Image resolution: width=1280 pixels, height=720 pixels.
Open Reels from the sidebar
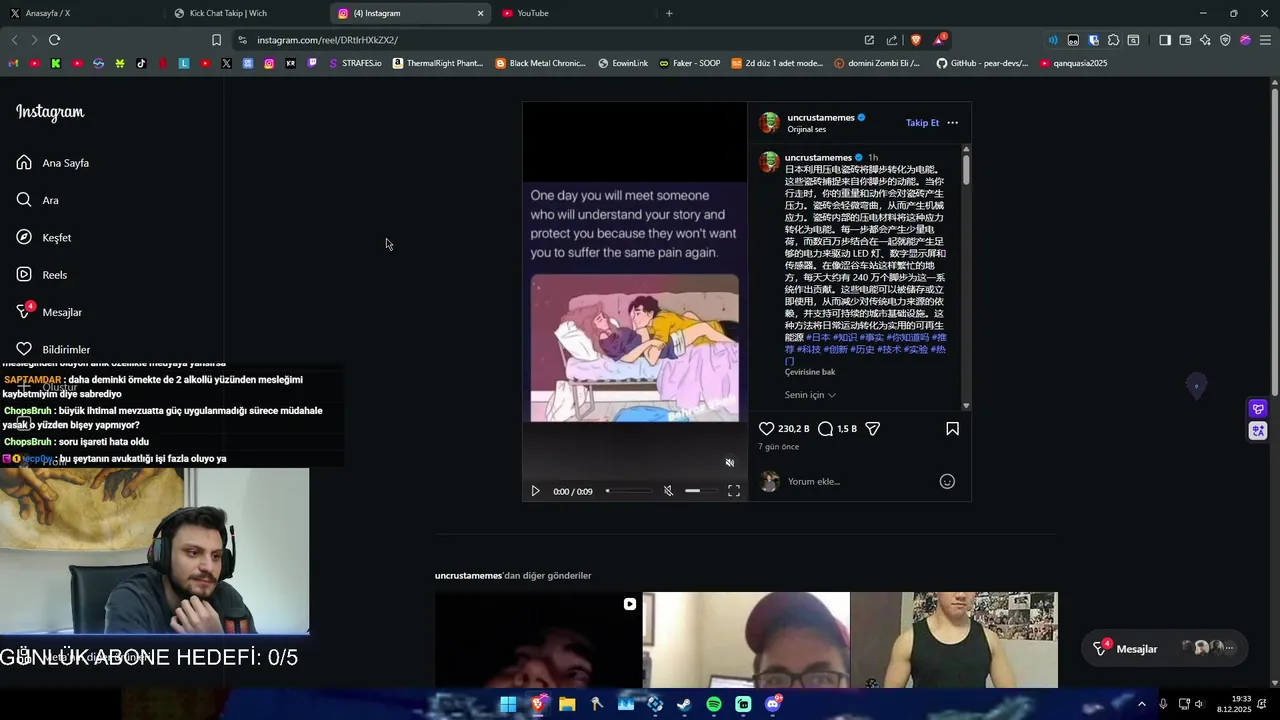tap(41, 275)
